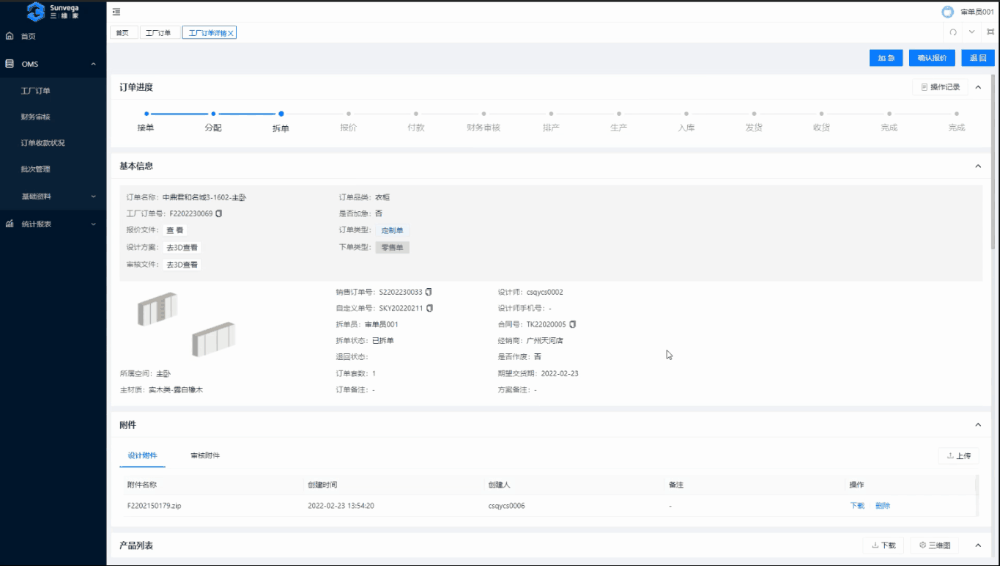Open 财务审核 in the sidebar

pyautogui.click(x=35, y=116)
